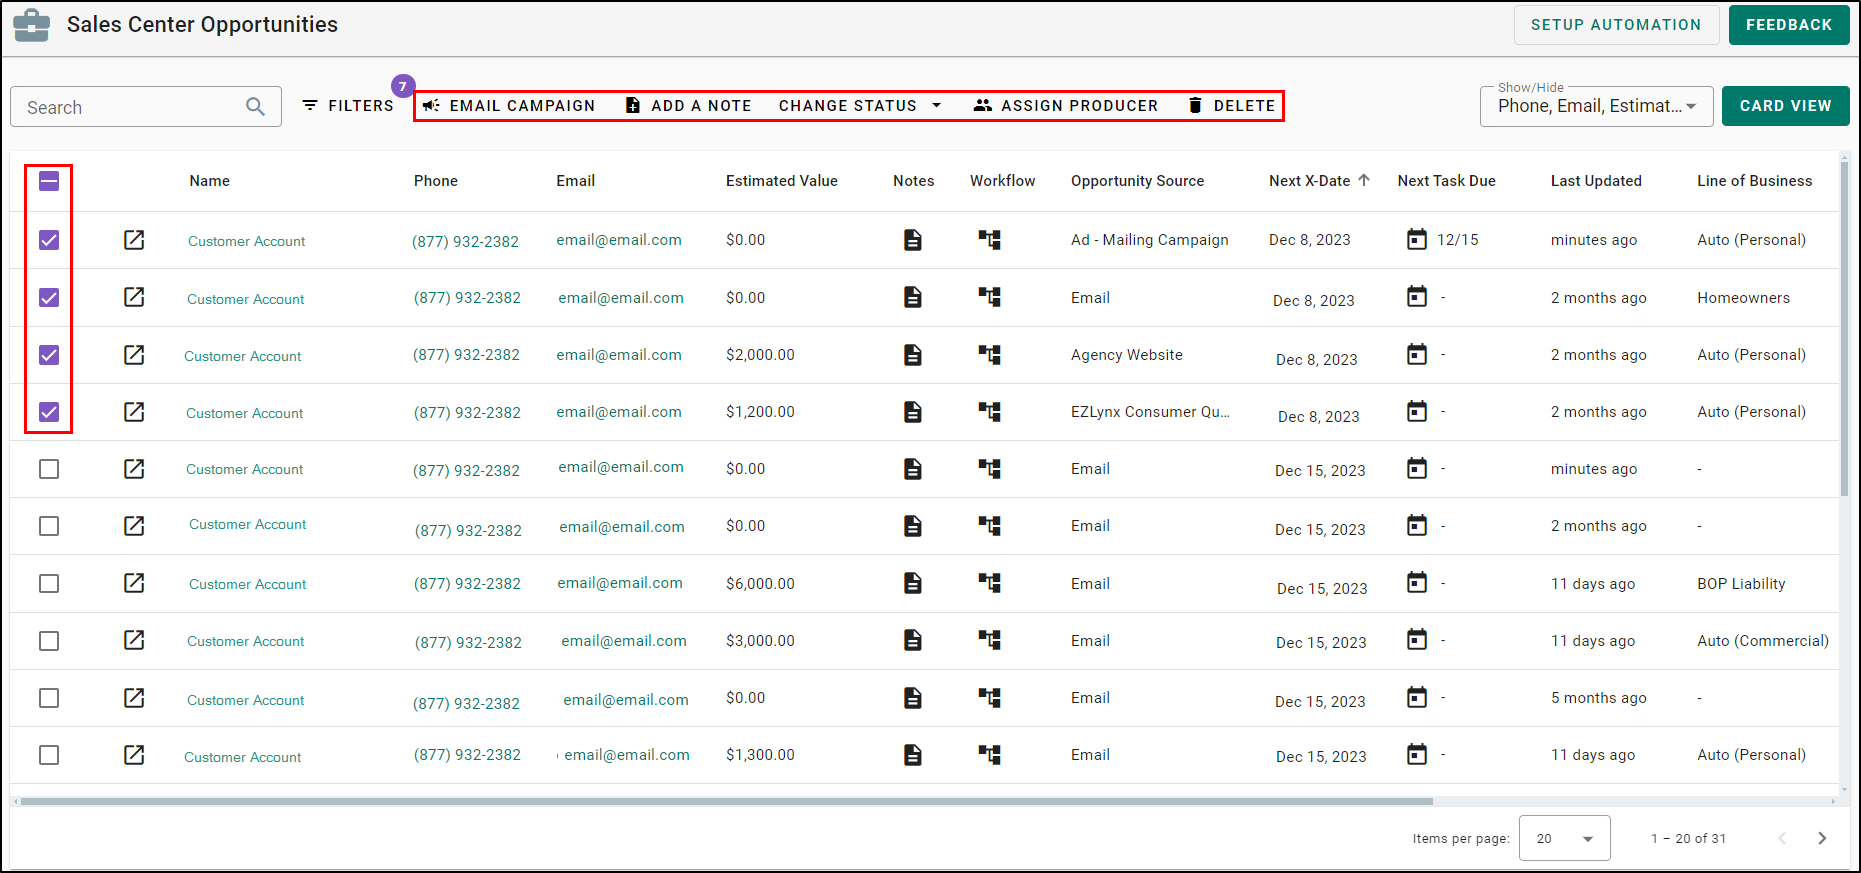This screenshot has width=1861, height=873.
Task: View notes for the $3,000.00 opportunity
Action: point(913,640)
